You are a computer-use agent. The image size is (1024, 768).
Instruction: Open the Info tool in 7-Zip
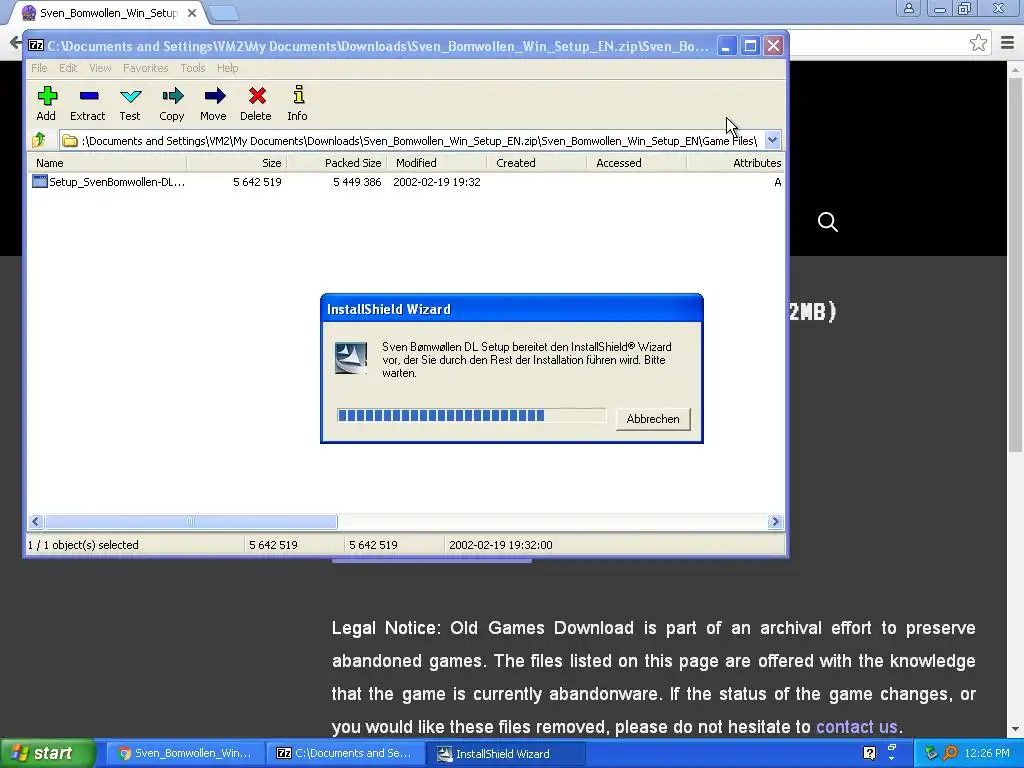click(298, 95)
